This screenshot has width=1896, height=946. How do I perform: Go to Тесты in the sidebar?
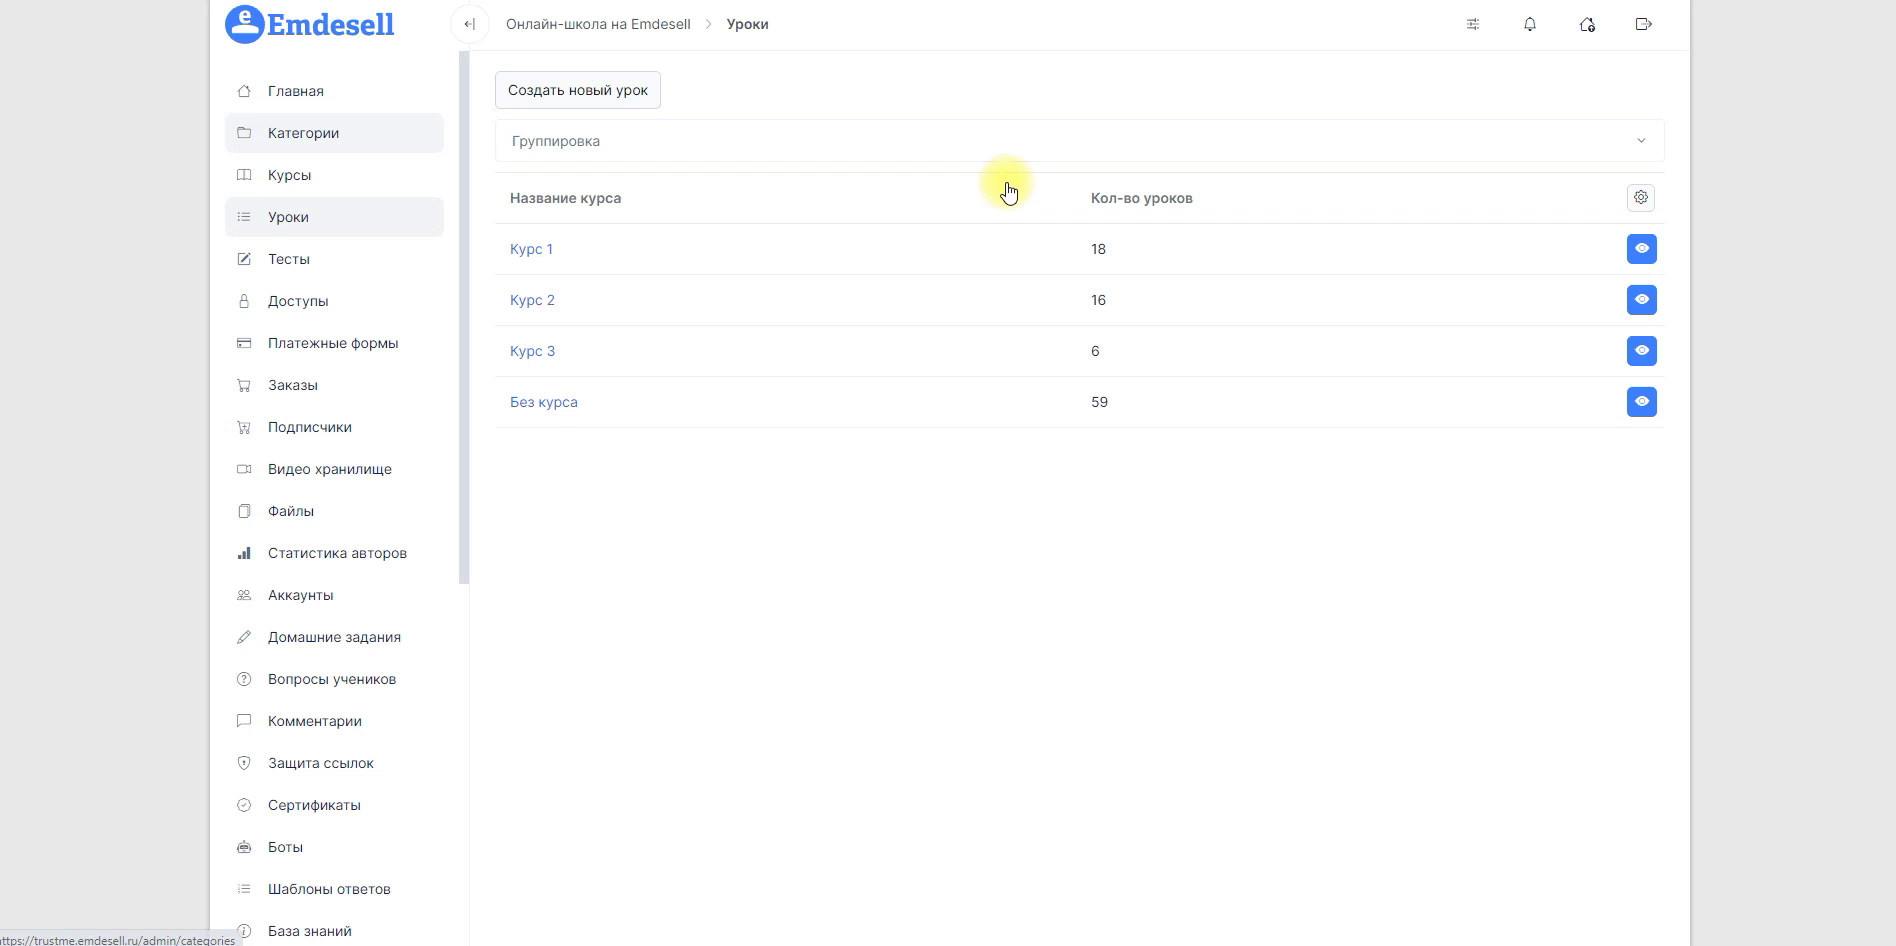click(288, 259)
